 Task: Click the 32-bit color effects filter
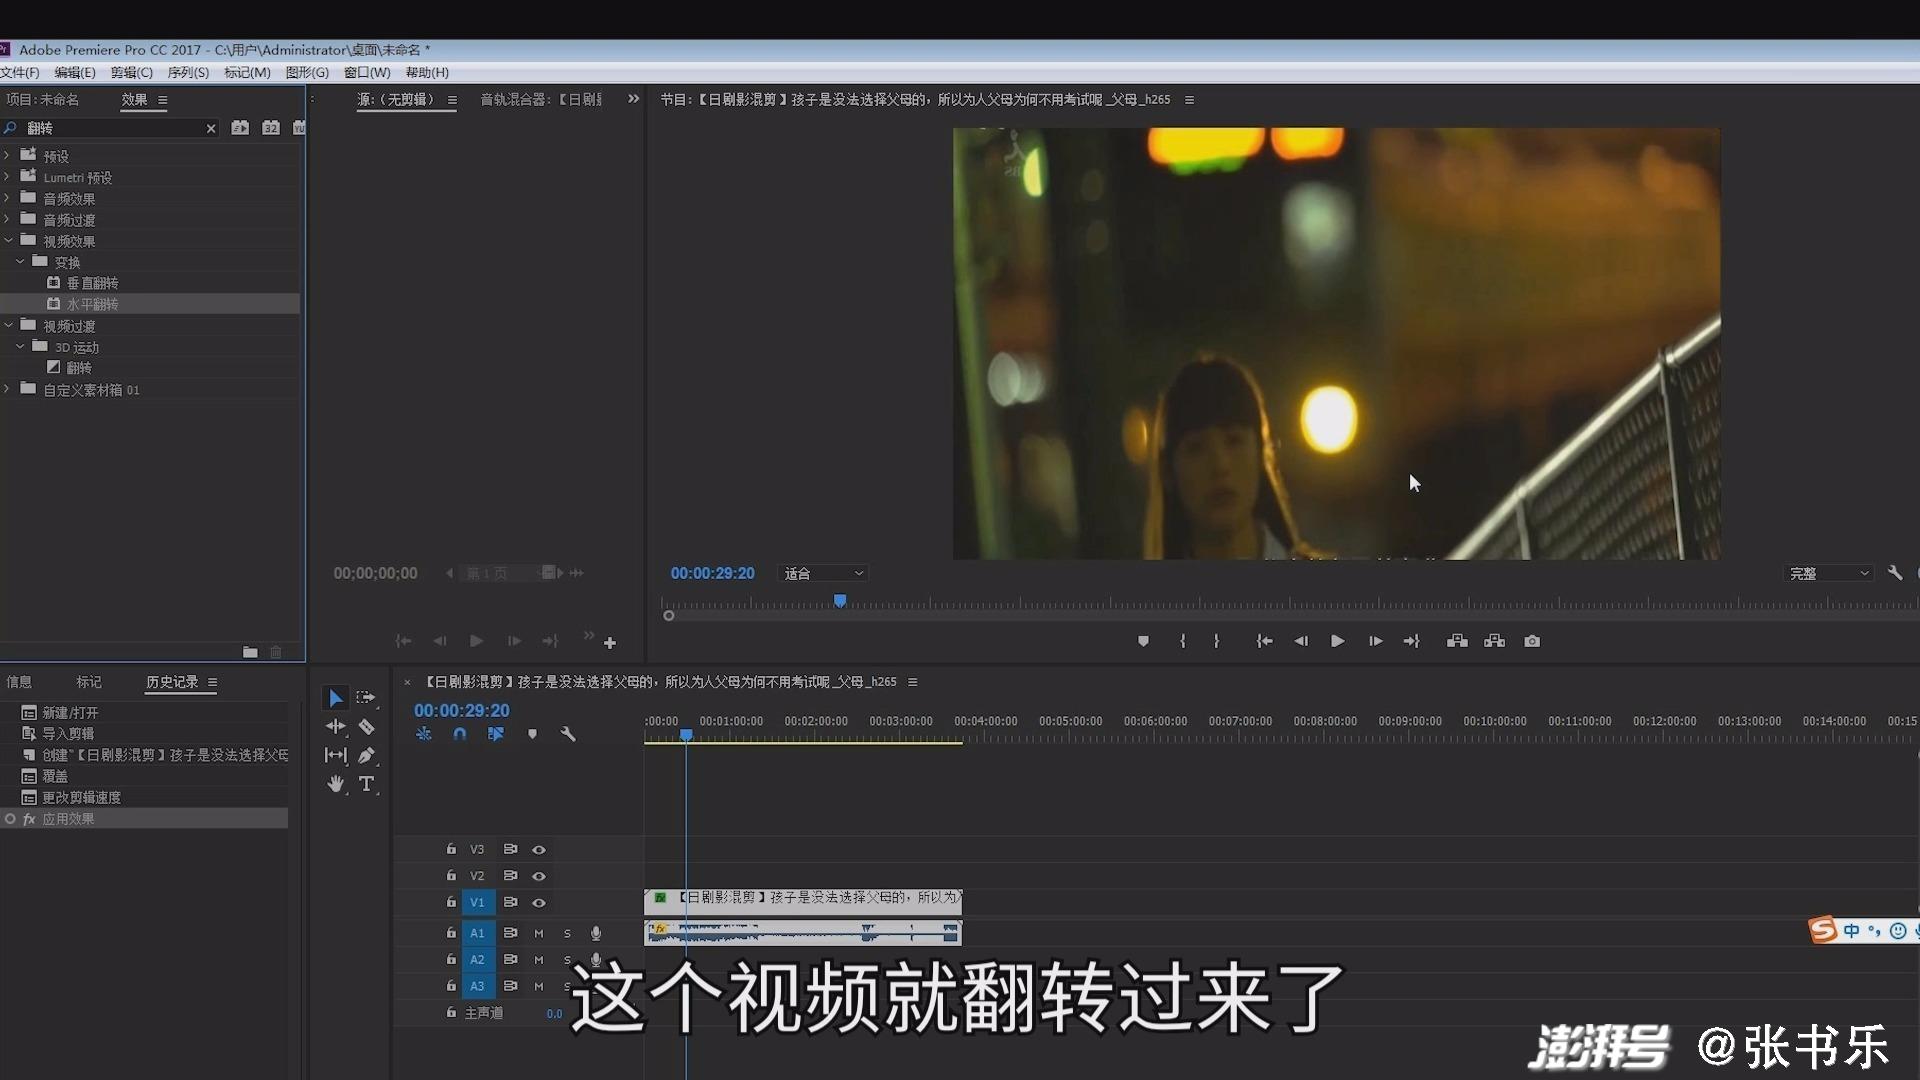(x=271, y=128)
